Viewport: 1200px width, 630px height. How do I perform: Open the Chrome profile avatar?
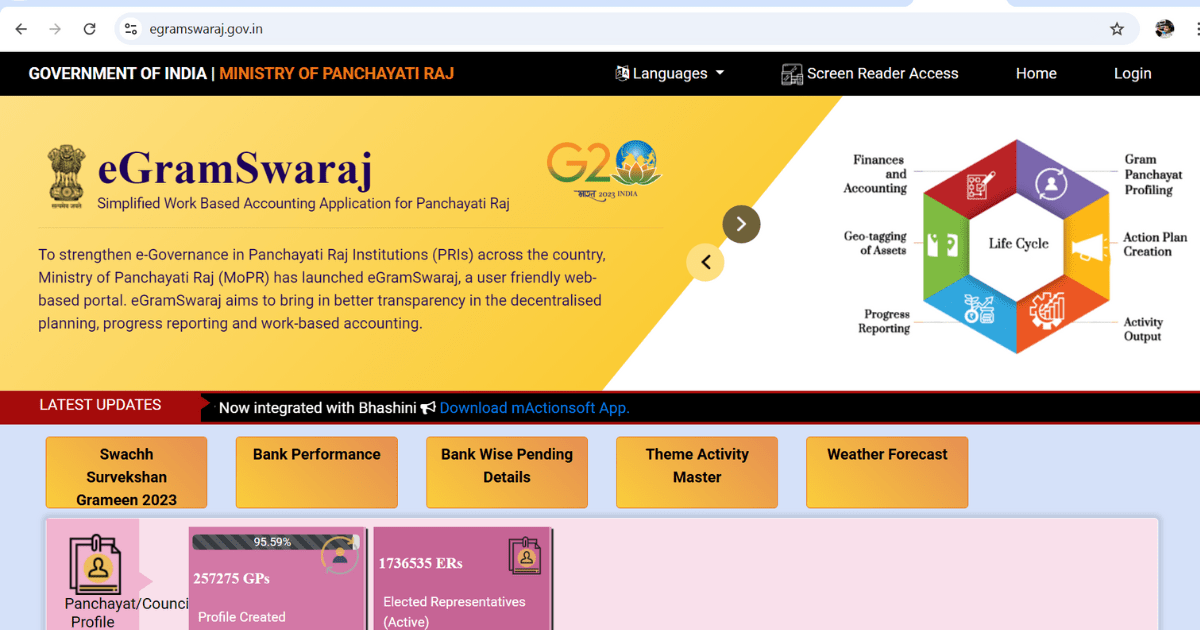pyautogui.click(x=1164, y=29)
